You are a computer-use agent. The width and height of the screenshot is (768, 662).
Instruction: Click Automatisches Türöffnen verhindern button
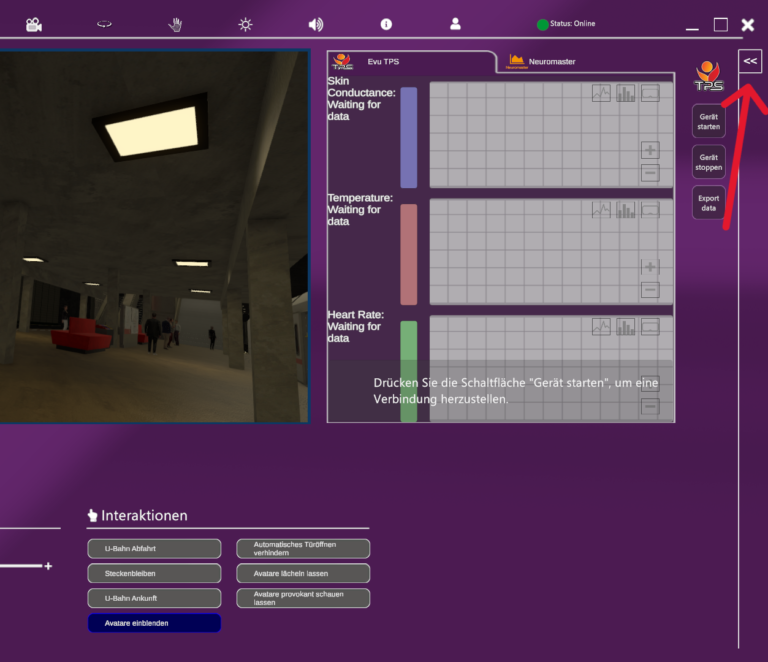click(x=303, y=548)
